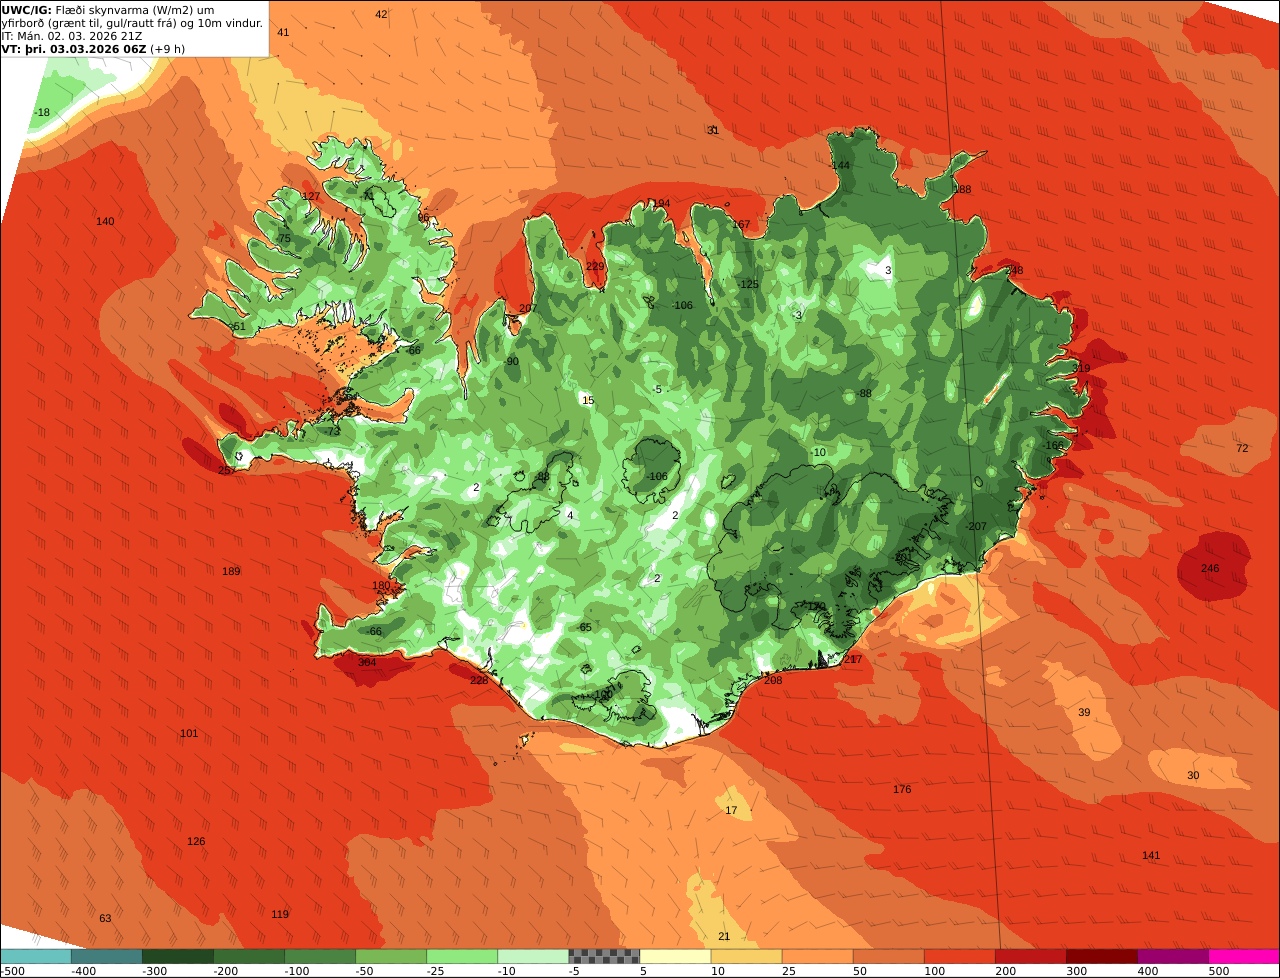Image resolution: width=1280 pixels, height=978 pixels.
Task: Click the map value '140' over western ocean
Action: (x=105, y=221)
